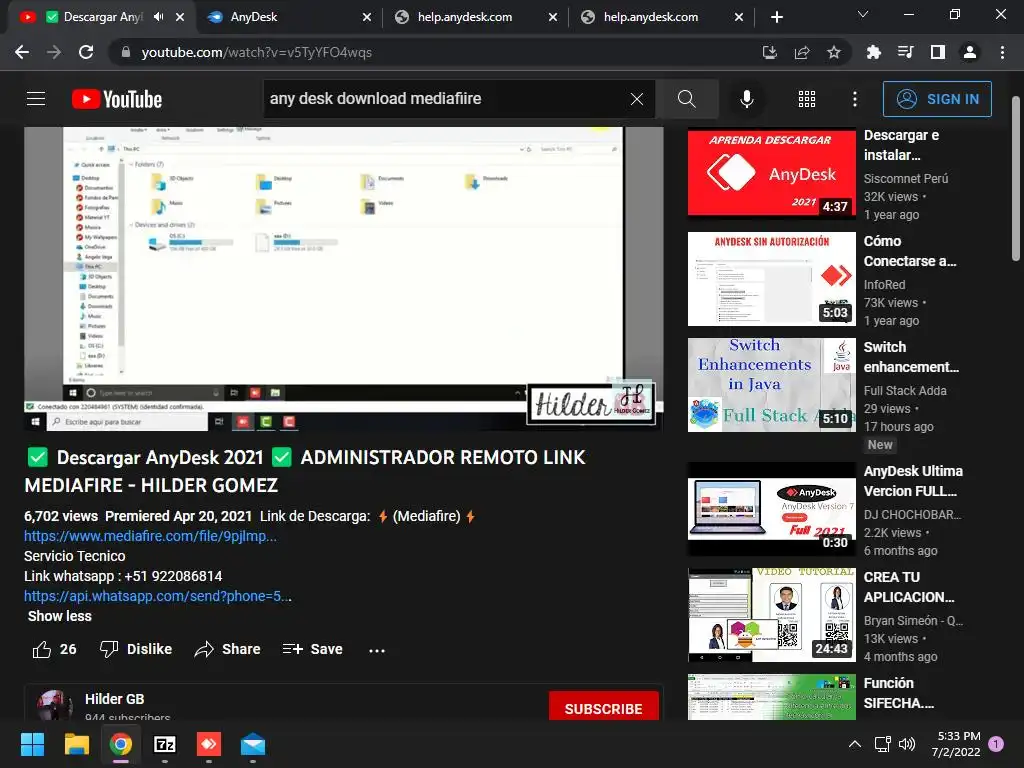
Task: Switch to the first help.anydesk.com tab
Action: (x=474, y=17)
